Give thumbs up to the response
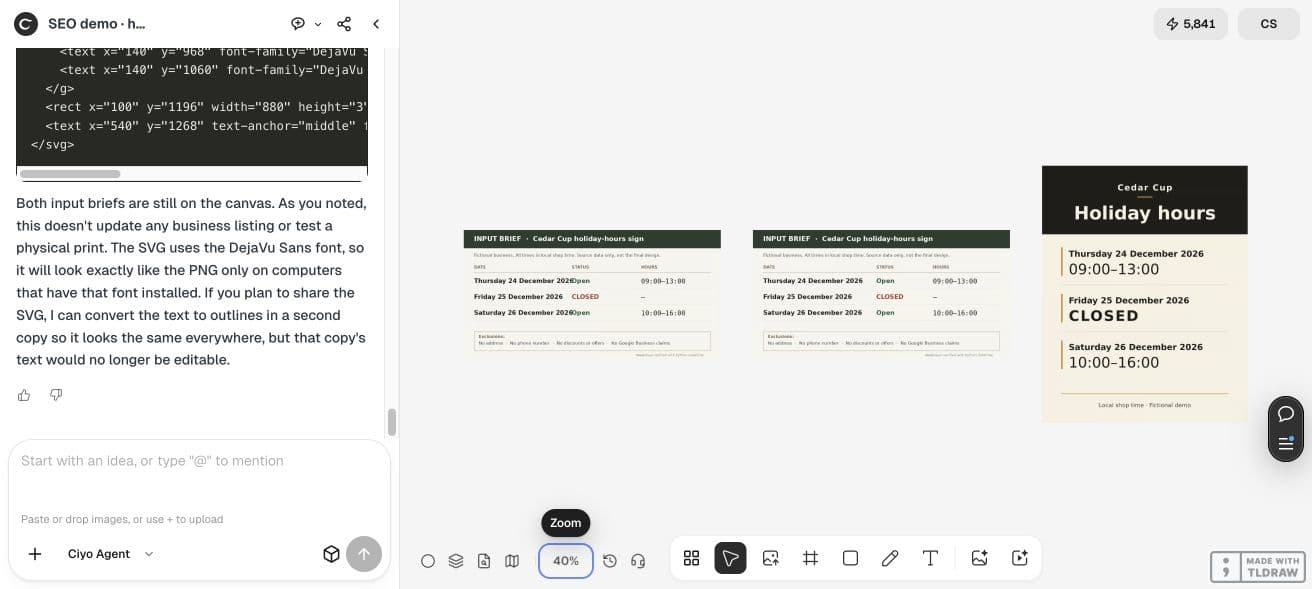The image size is (1312, 589). (x=24, y=395)
